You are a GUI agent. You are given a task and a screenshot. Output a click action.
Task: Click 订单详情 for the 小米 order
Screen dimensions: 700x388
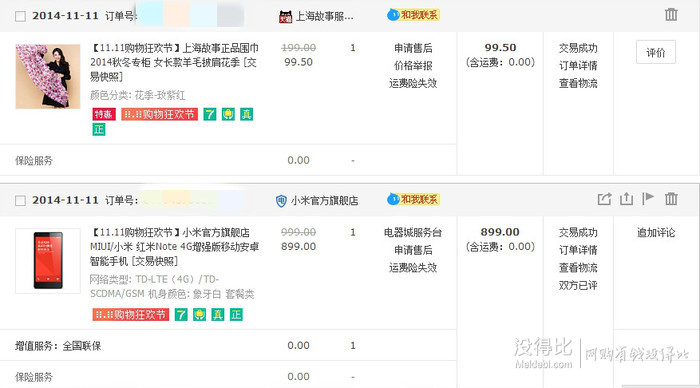tap(578, 250)
